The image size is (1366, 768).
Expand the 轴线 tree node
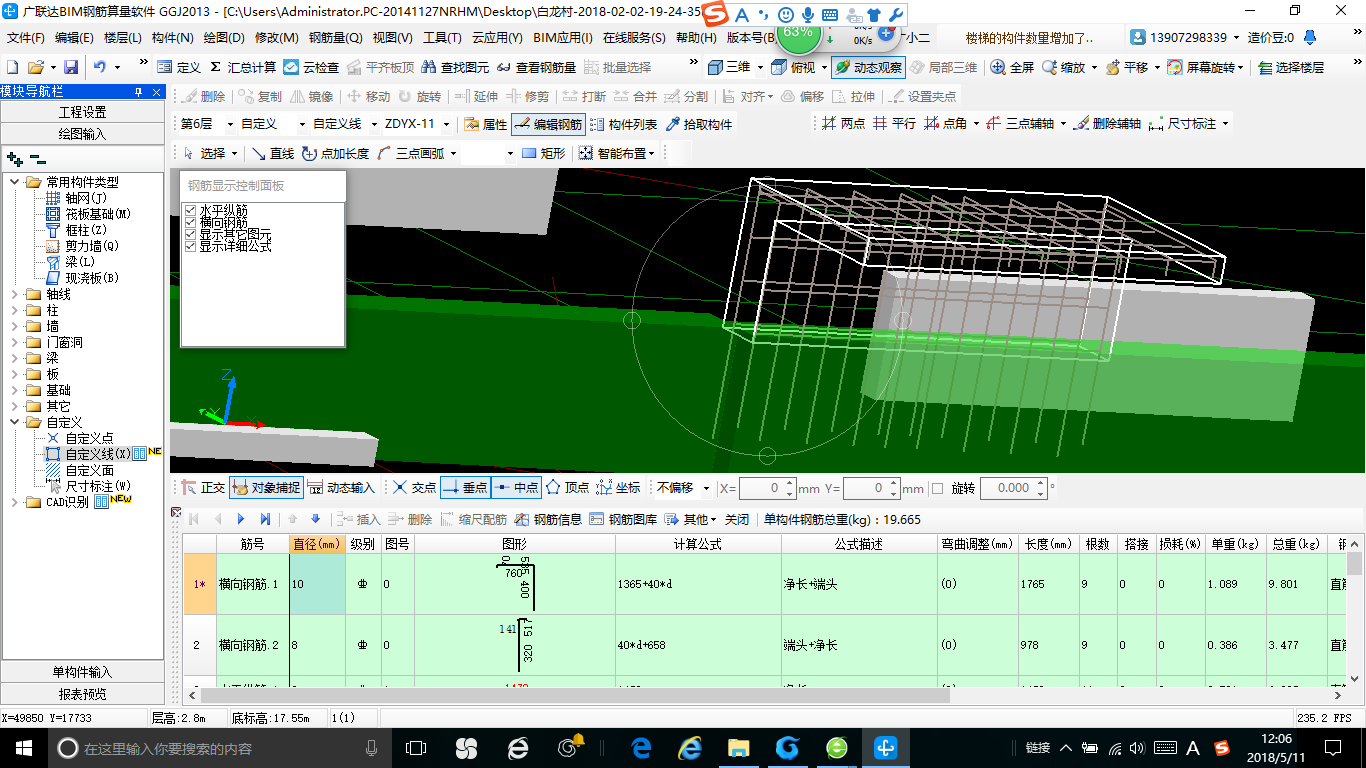click(15, 294)
